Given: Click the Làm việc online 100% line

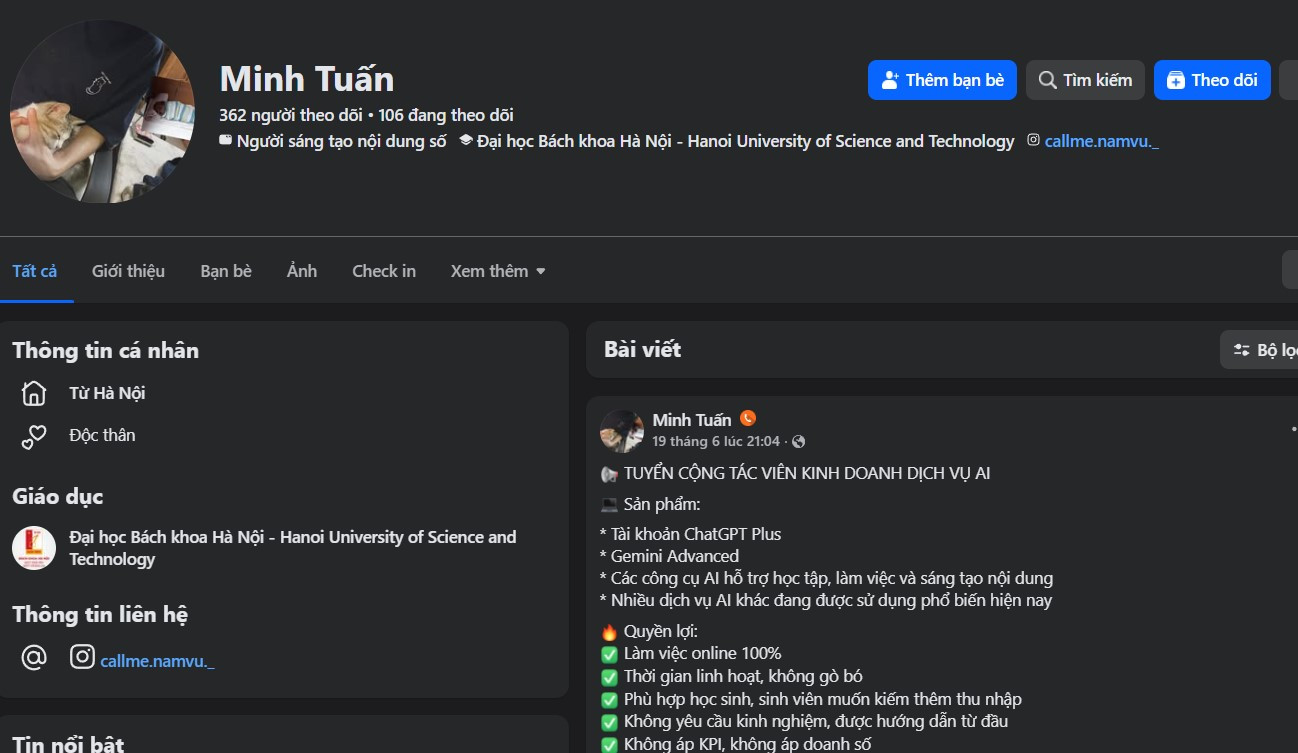Looking at the screenshot, I should coord(703,653).
